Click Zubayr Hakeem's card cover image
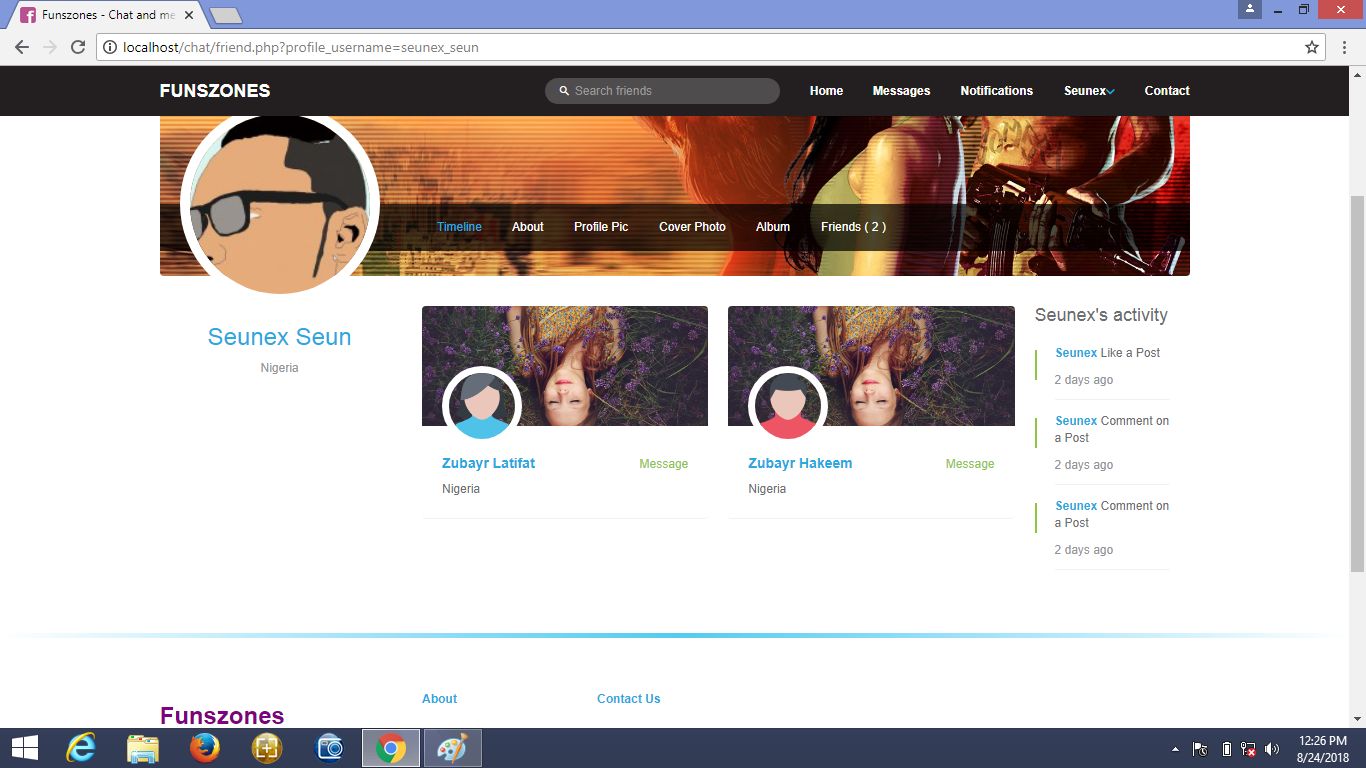 pyautogui.click(x=871, y=366)
